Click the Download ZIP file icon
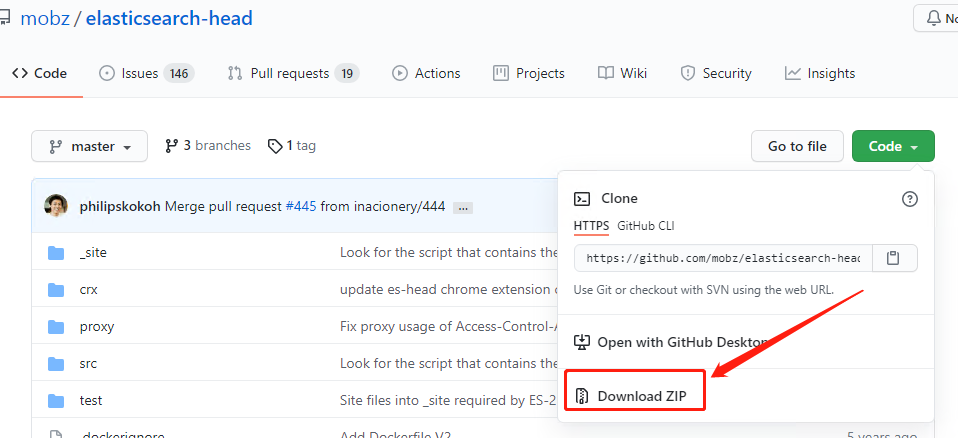The width and height of the screenshot is (958, 438). [582, 396]
